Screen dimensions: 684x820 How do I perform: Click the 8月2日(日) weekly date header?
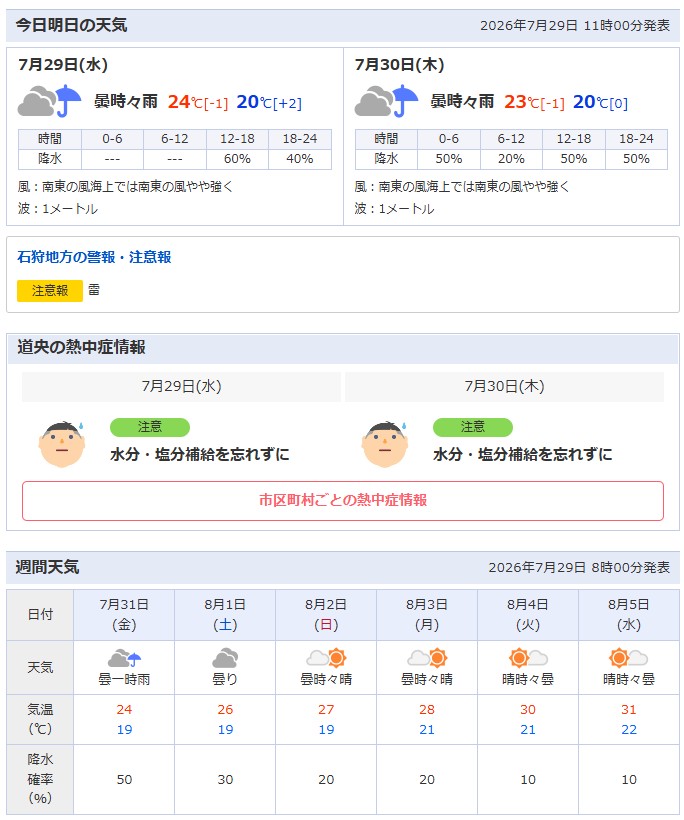[x=326, y=614]
